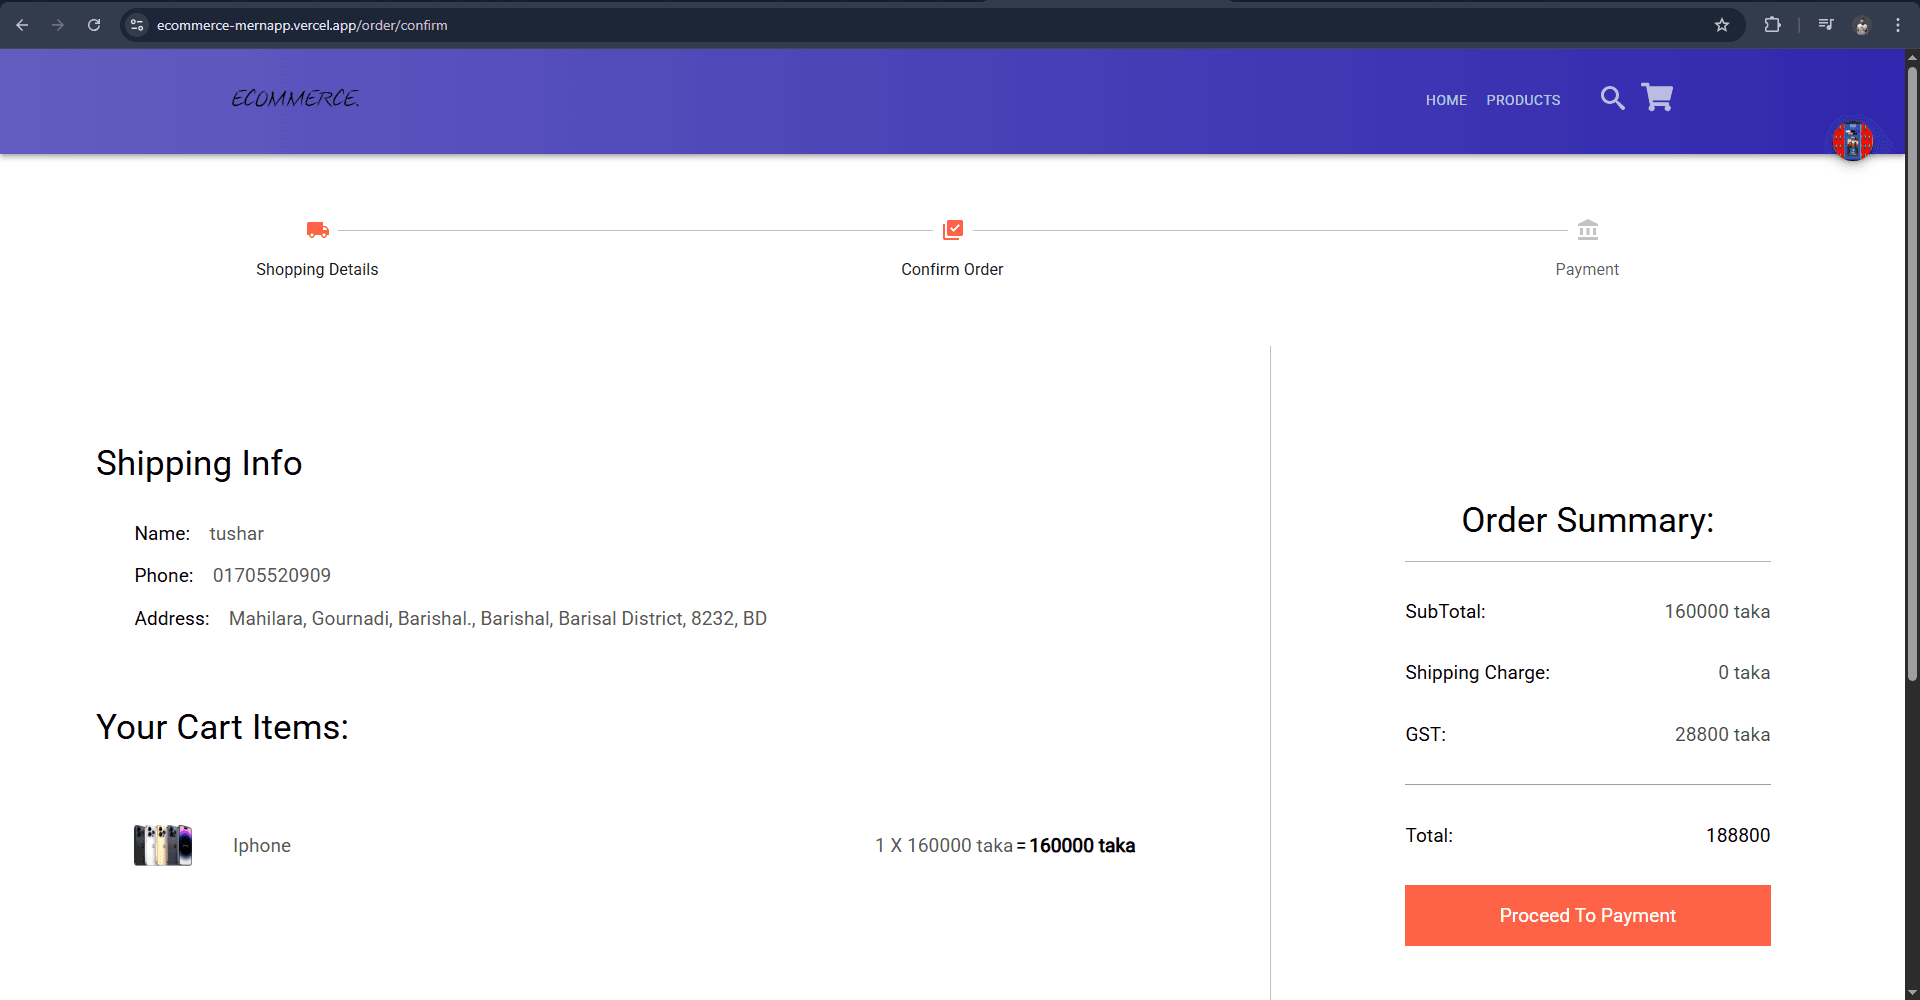The image size is (1920, 1000).
Task: Click the bank icon above Payment
Action: [1587, 229]
